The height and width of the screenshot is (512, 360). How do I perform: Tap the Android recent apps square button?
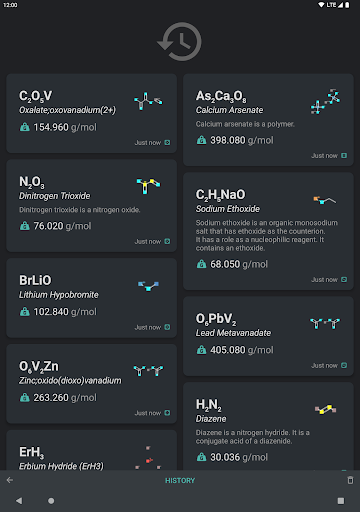341,501
